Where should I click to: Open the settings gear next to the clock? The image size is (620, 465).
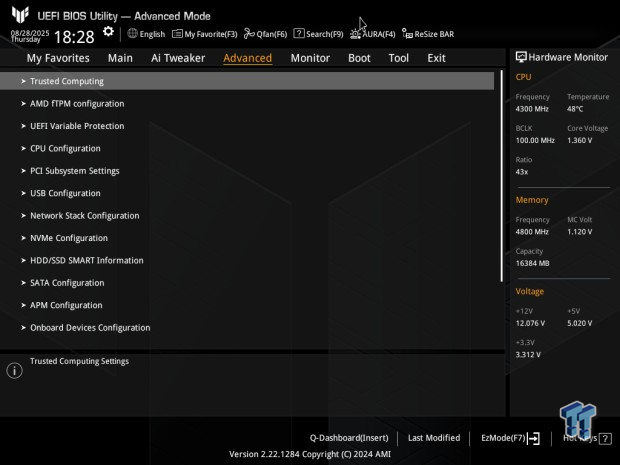point(108,32)
